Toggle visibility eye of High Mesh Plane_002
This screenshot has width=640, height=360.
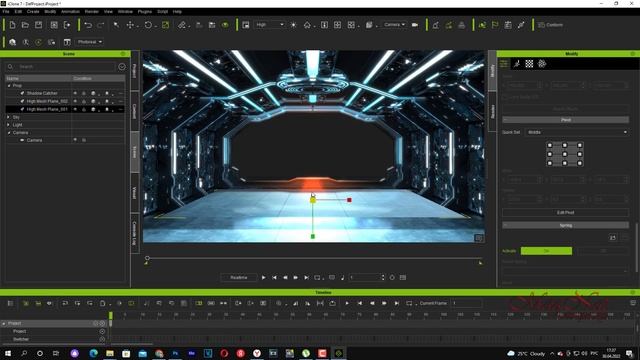coord(75,101)
